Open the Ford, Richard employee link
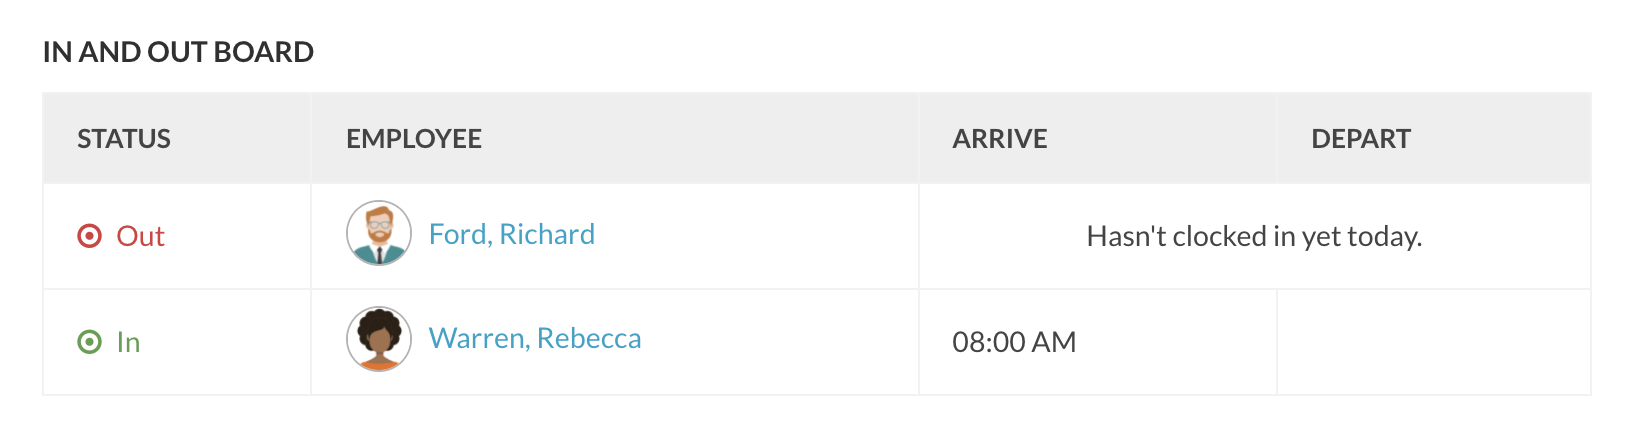The width and height of the screenshot is (1632, 444). point(512,234)
